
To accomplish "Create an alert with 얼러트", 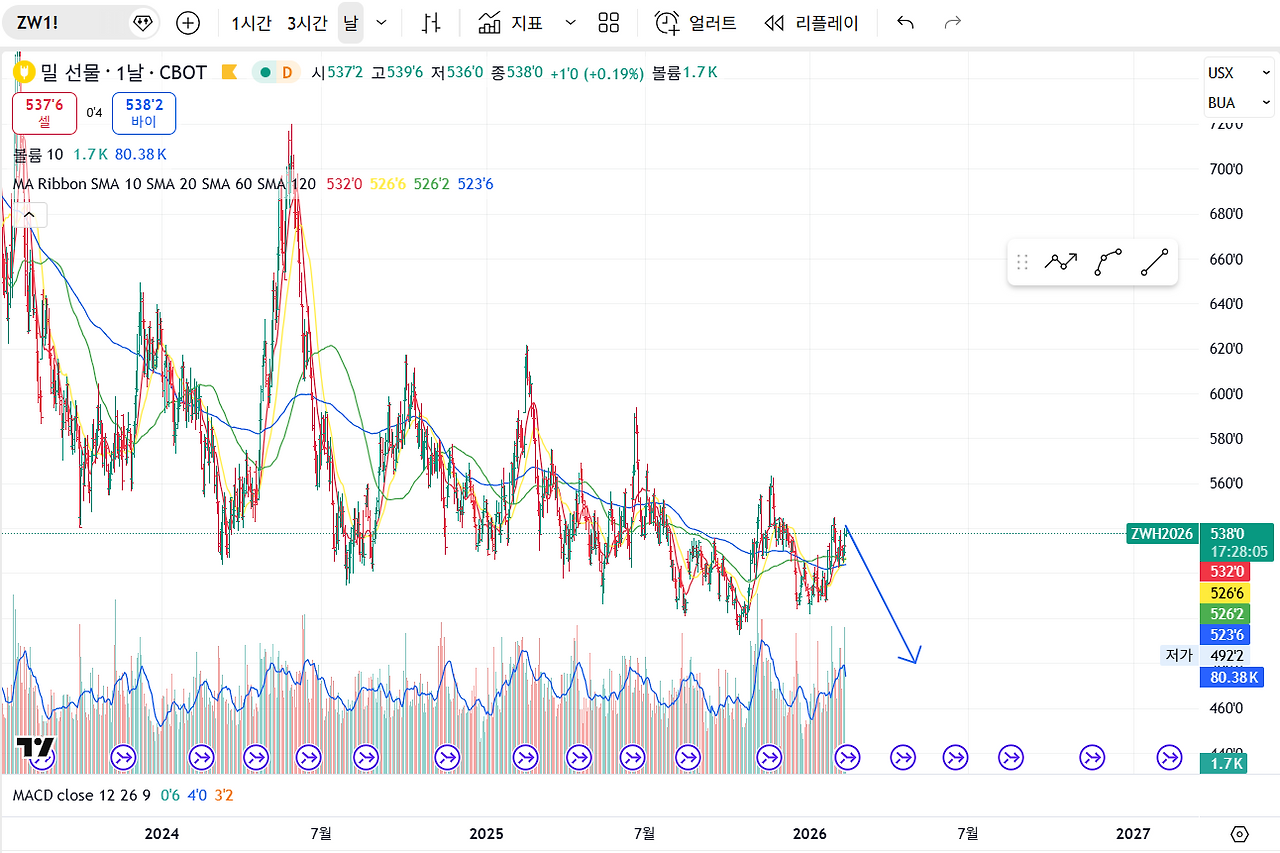I will [x=696, y=23].
